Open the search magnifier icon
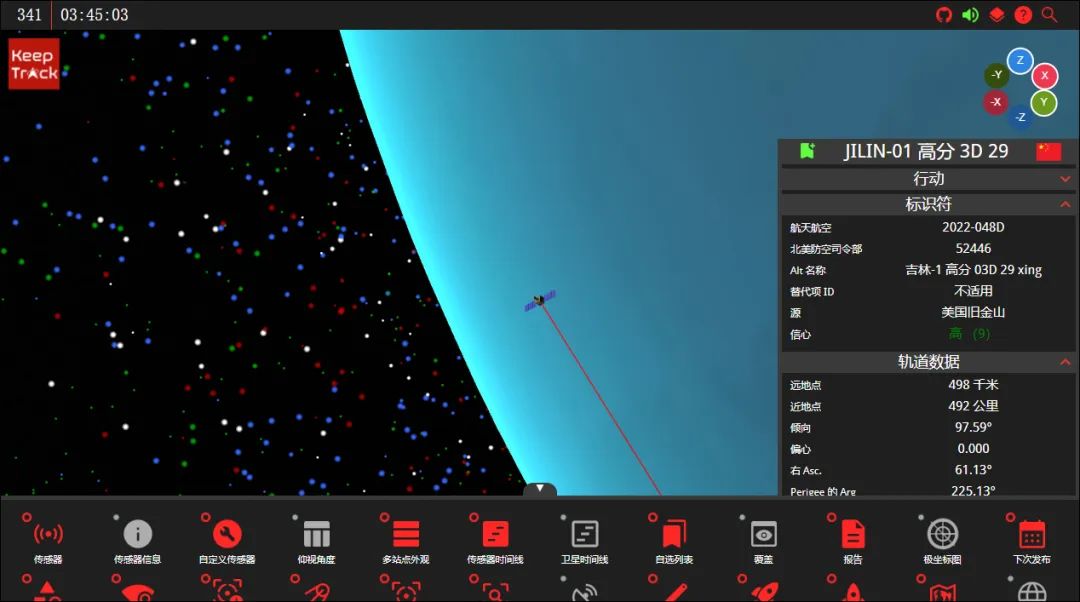The width and height of the screenshot is (1080, 602). tap(1049, 14)
